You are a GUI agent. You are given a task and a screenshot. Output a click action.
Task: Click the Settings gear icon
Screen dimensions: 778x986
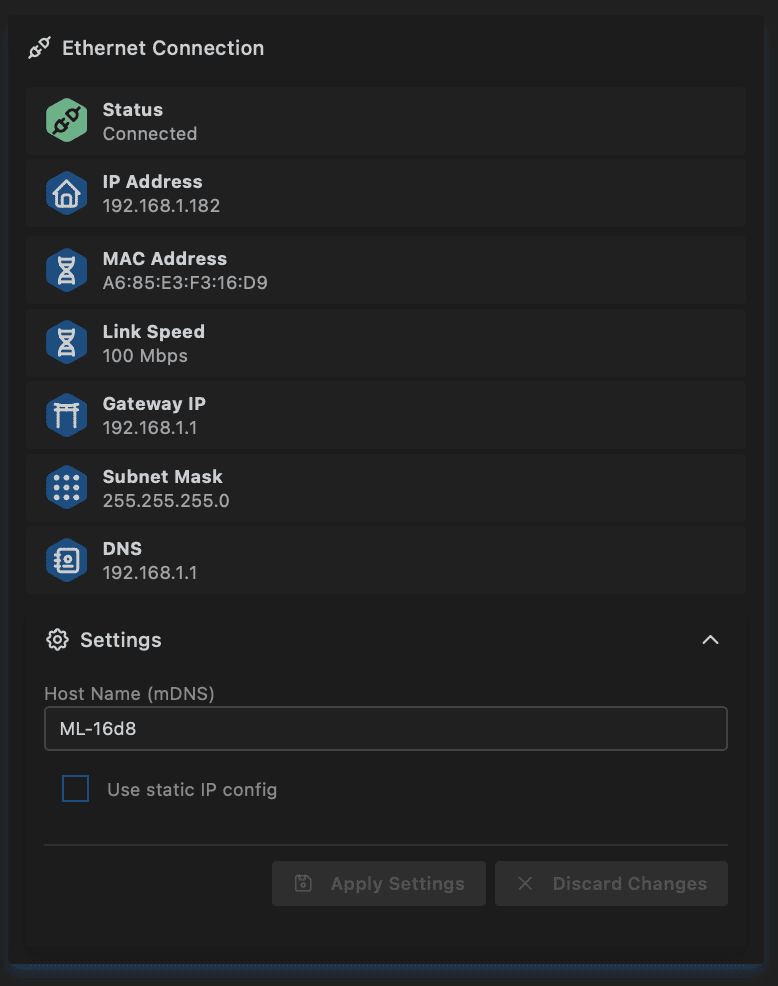tap(57, 640)
